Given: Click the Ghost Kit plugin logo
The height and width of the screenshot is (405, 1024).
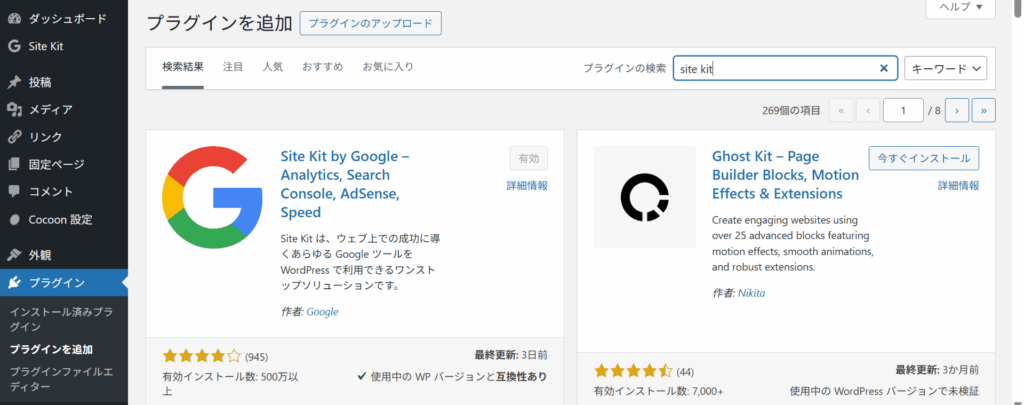Looking at the screenshot, I should click(645, 197).
